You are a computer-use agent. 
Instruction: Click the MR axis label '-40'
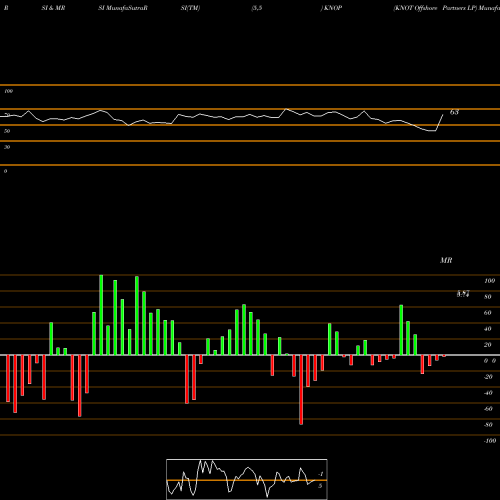coord(488,393)
